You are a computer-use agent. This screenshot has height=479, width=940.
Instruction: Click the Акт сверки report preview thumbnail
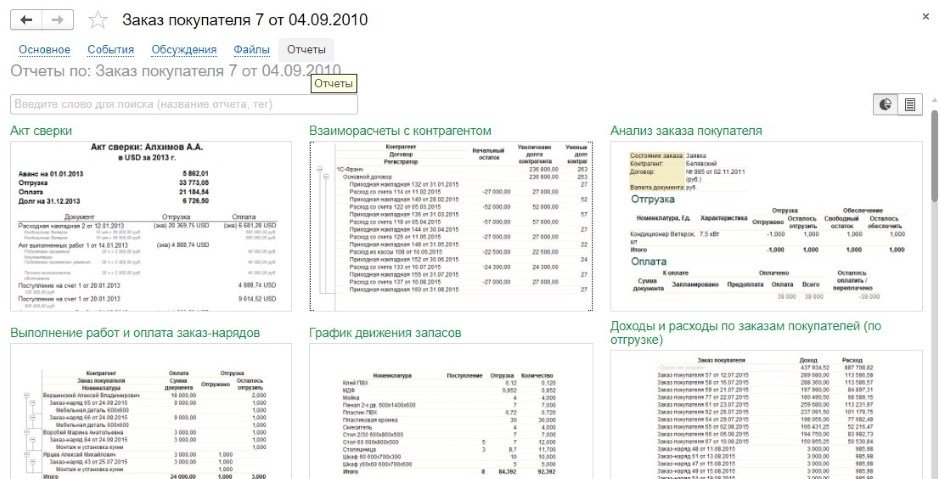tap(147, 225)
